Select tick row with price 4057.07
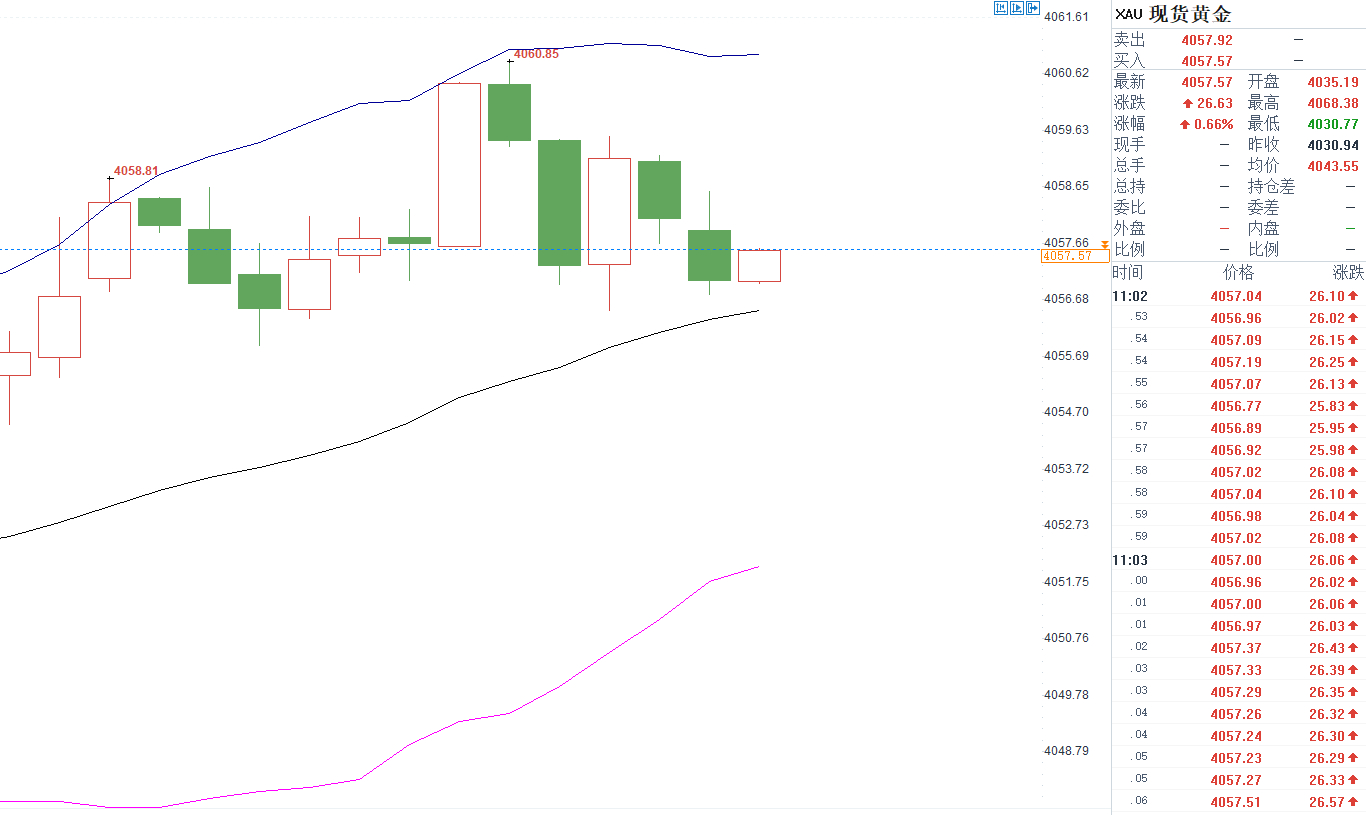Screen dimensions: 1366x815 1238,384
